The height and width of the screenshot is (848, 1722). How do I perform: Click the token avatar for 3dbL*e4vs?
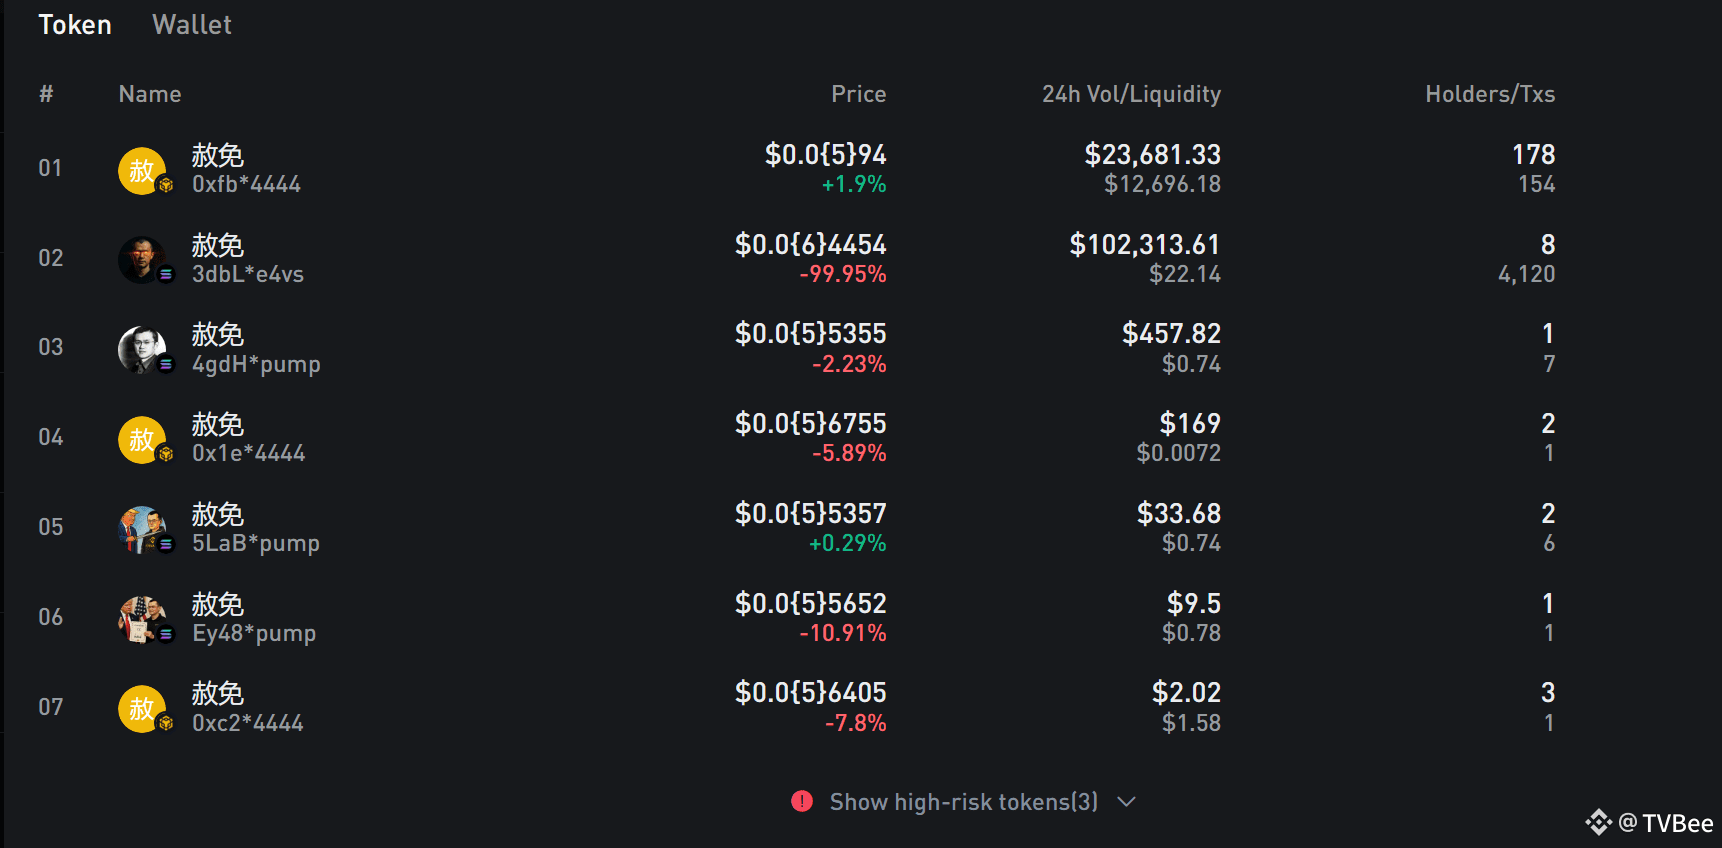tap(142, 260)
